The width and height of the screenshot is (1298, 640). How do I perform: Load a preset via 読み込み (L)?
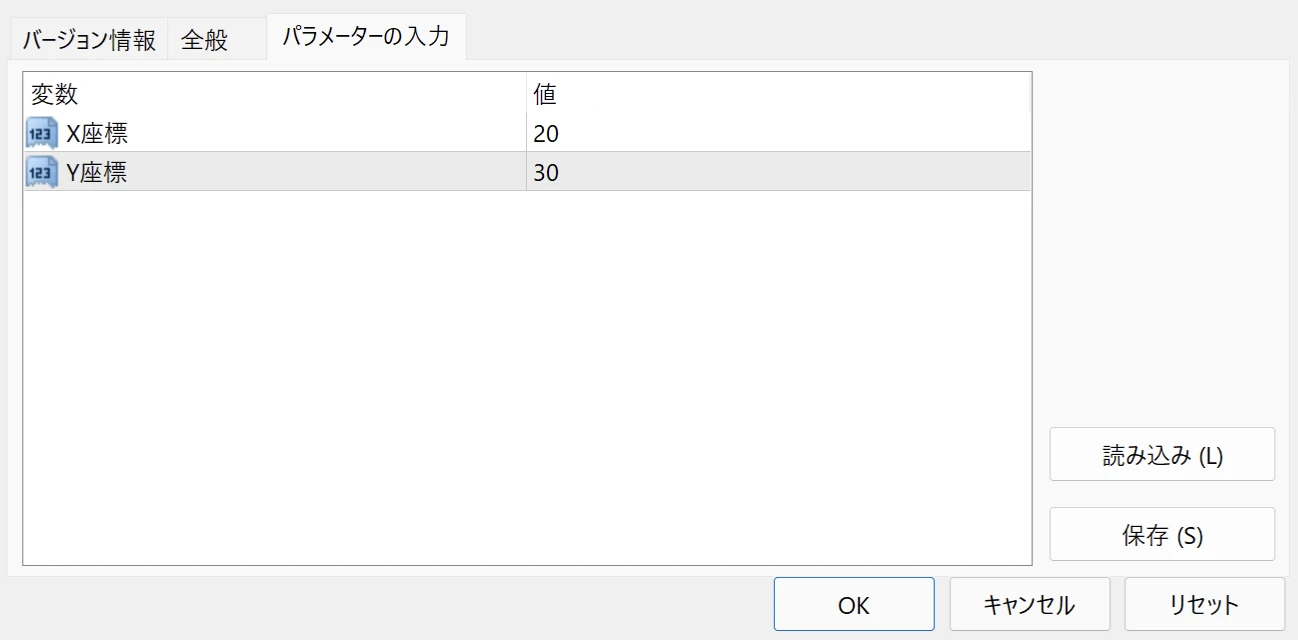point(1162,455)
